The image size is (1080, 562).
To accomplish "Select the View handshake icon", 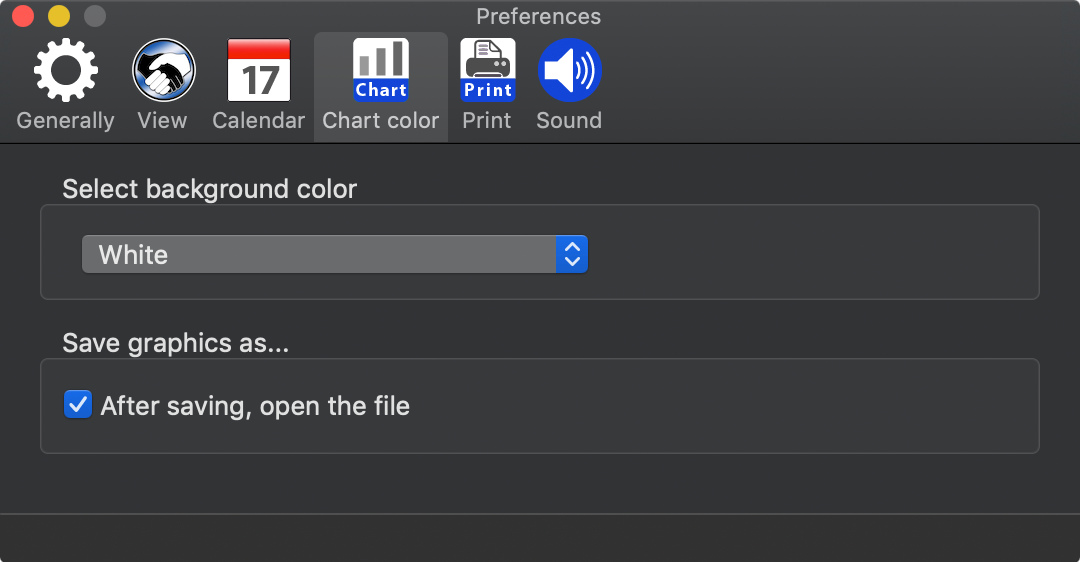I will (163, 70).
